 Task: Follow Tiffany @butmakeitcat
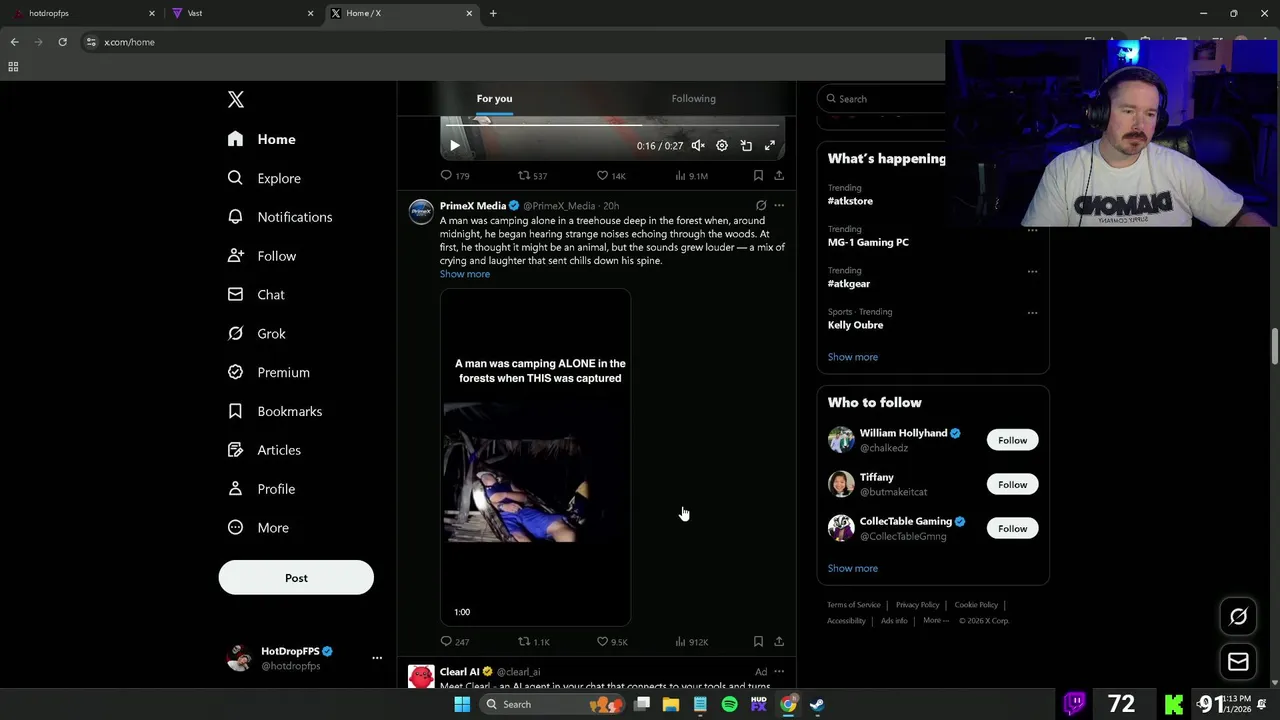click(1012, 484)
